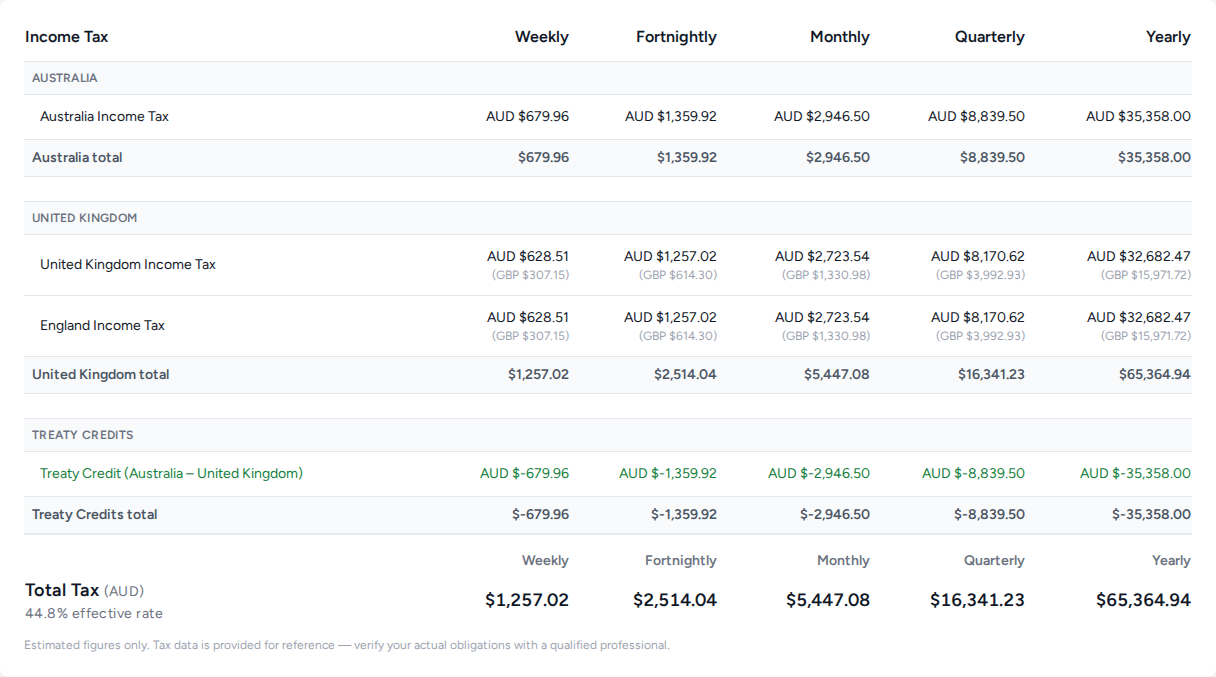Click the AUSTRALIA section label
The height and width of the screenshot is (677, 1216).
65,78
